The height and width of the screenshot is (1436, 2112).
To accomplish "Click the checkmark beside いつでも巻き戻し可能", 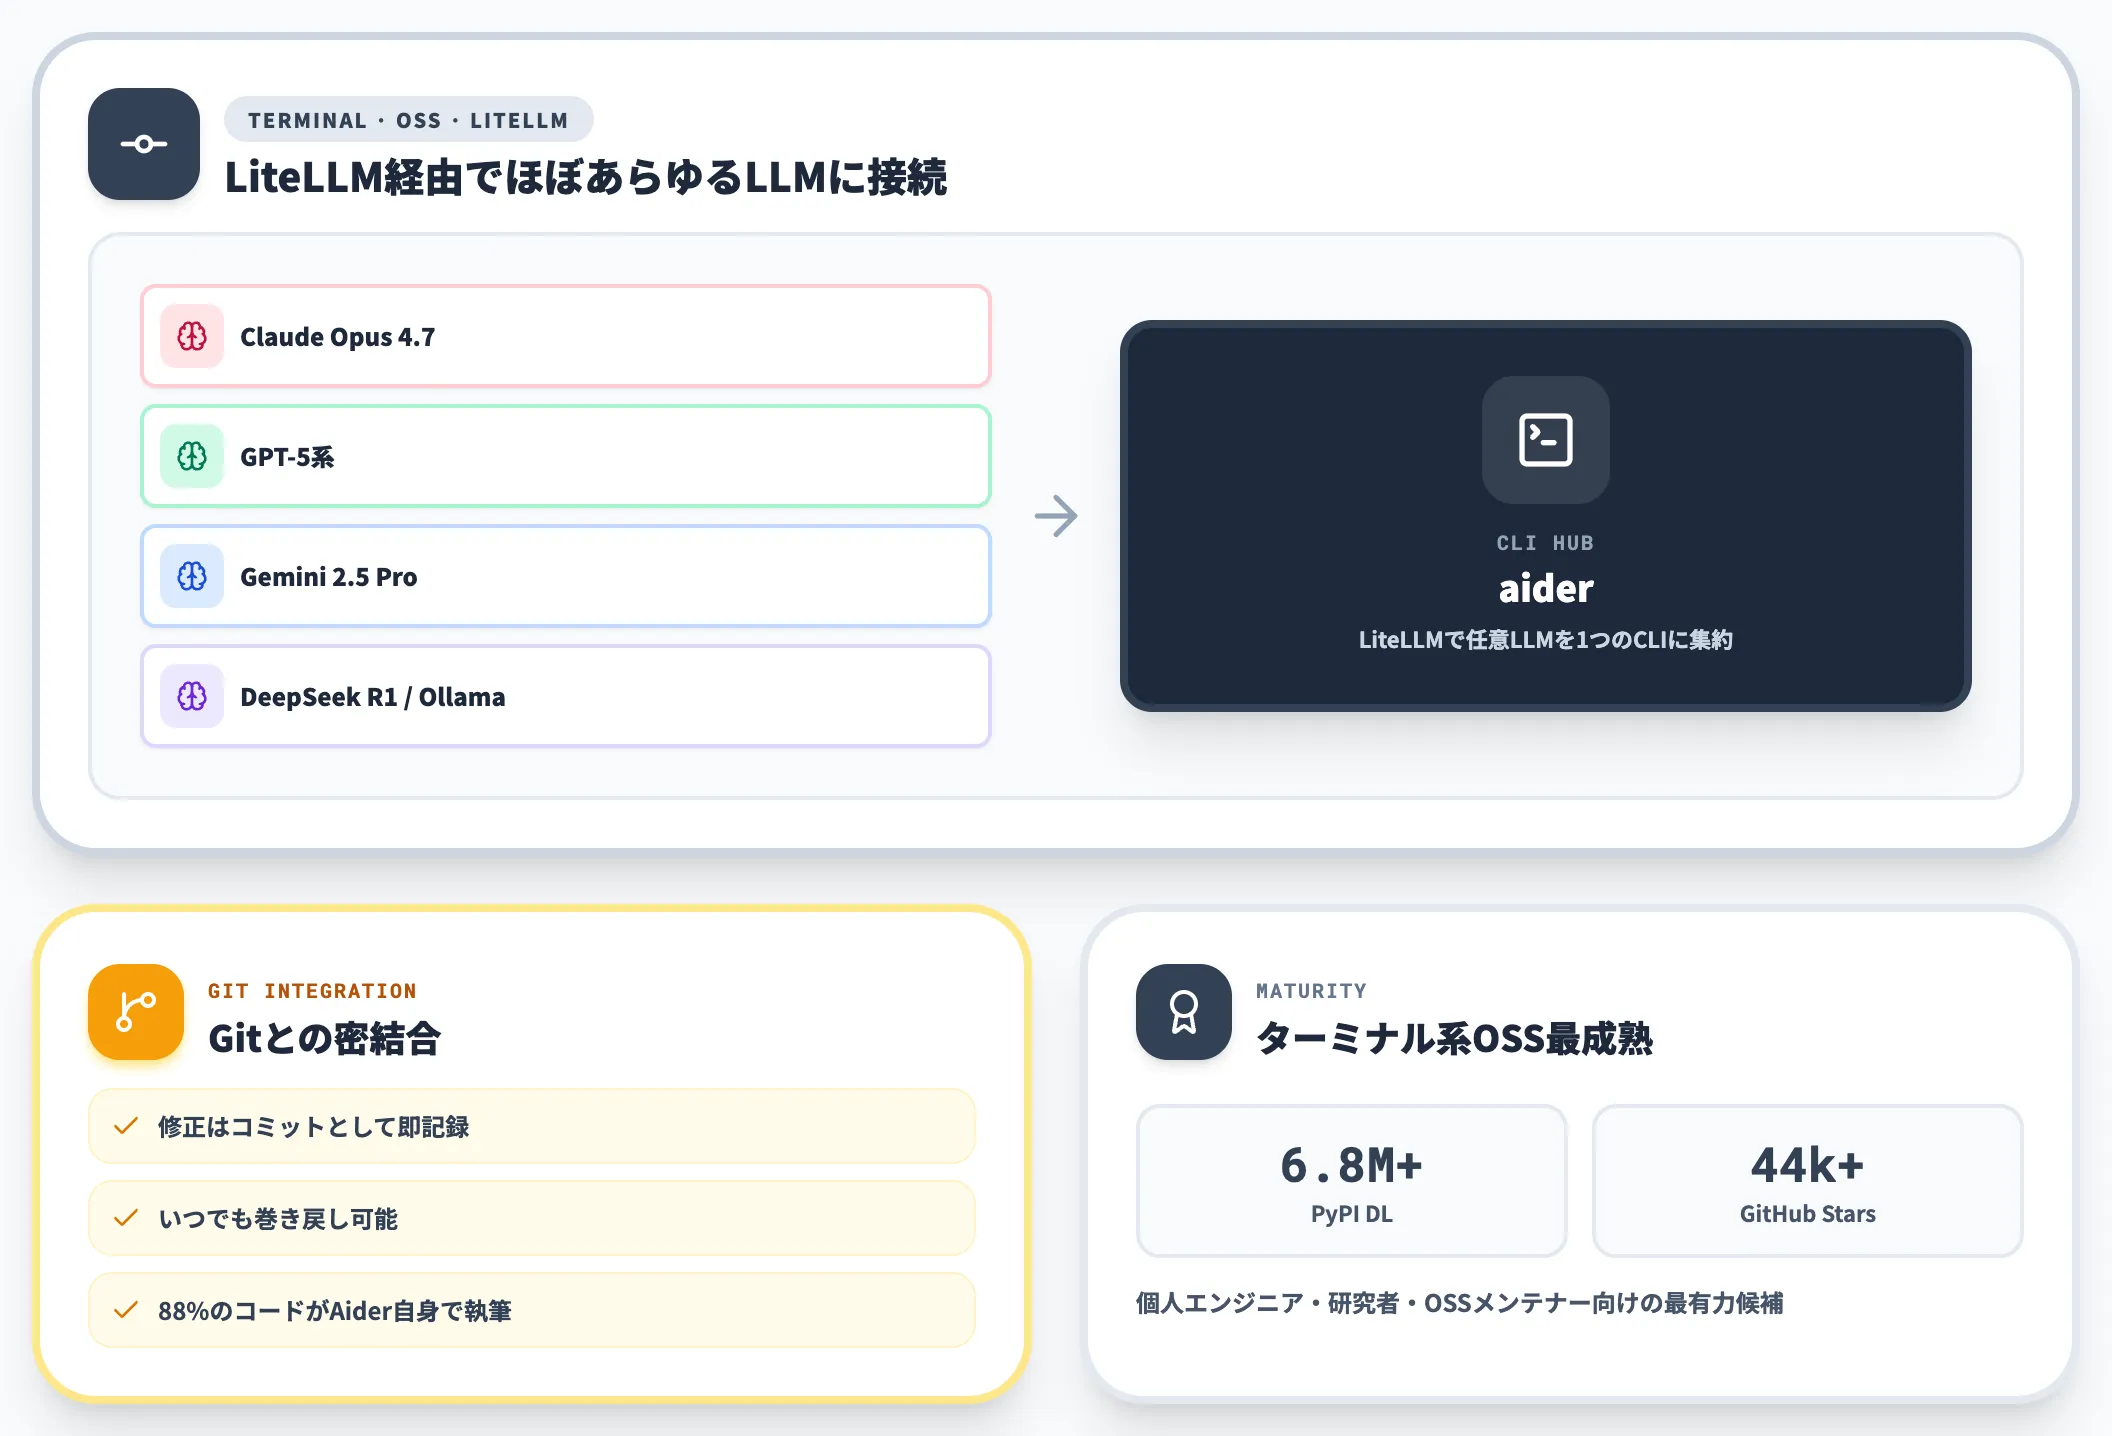I will tap(126, 1218).
